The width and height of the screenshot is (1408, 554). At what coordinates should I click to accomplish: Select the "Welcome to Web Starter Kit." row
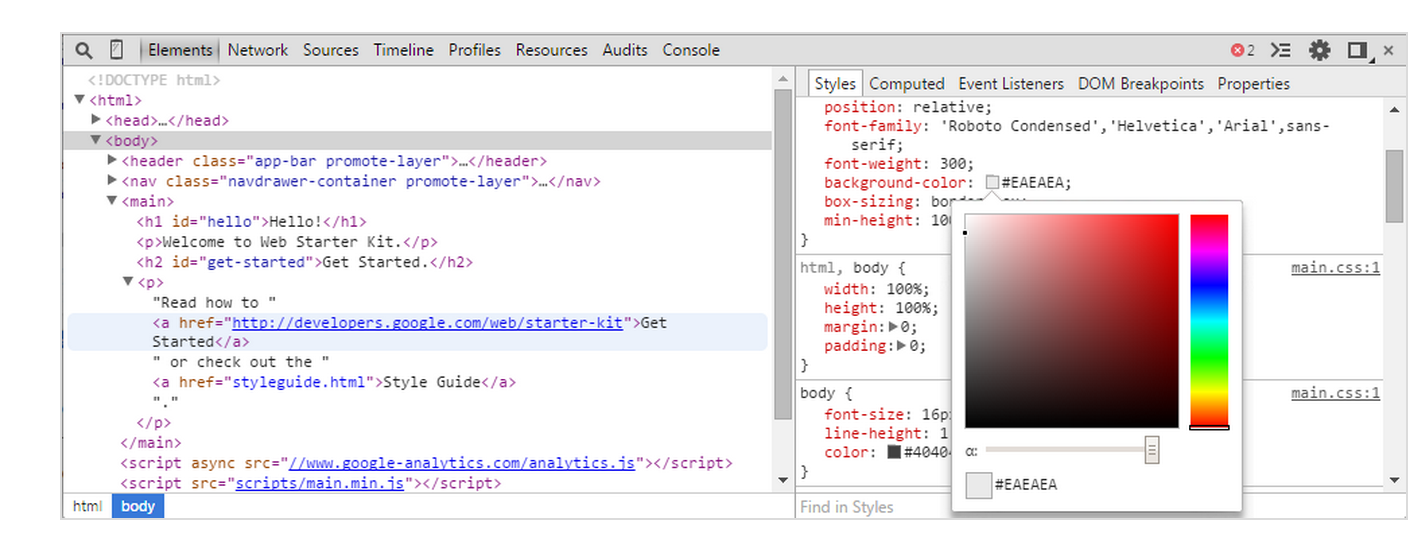pos(287,242)
